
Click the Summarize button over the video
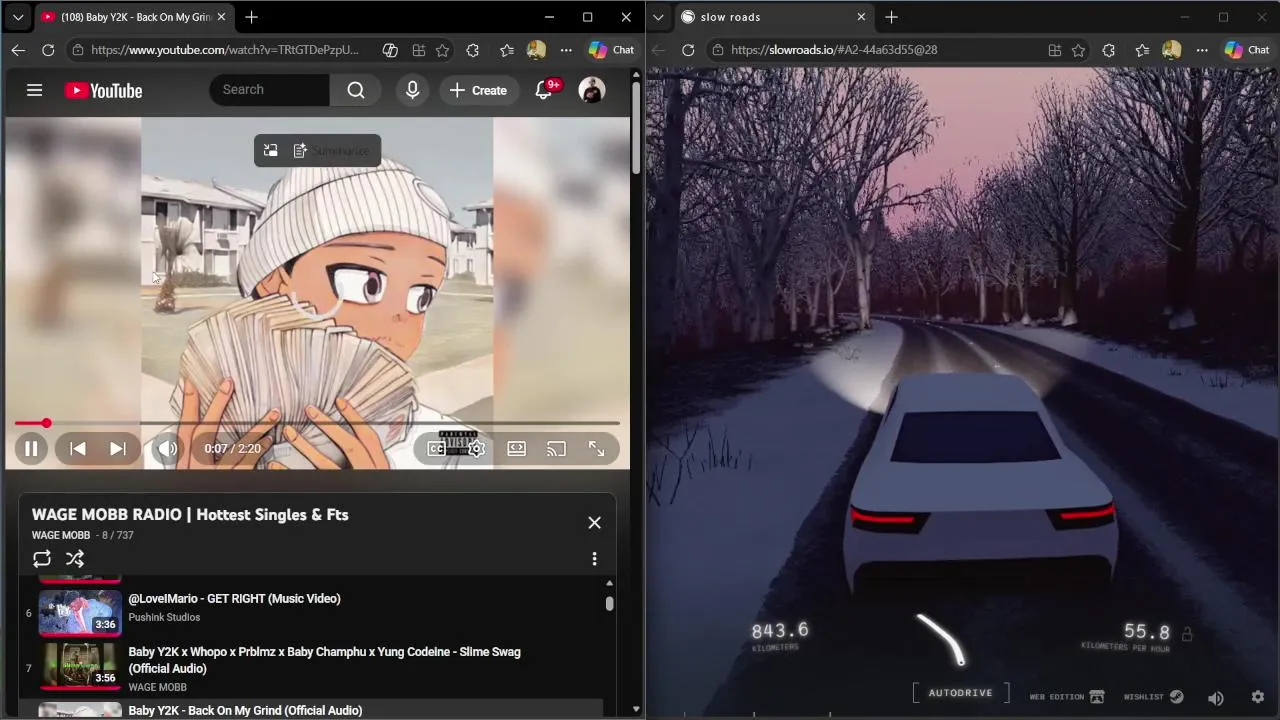331,151
